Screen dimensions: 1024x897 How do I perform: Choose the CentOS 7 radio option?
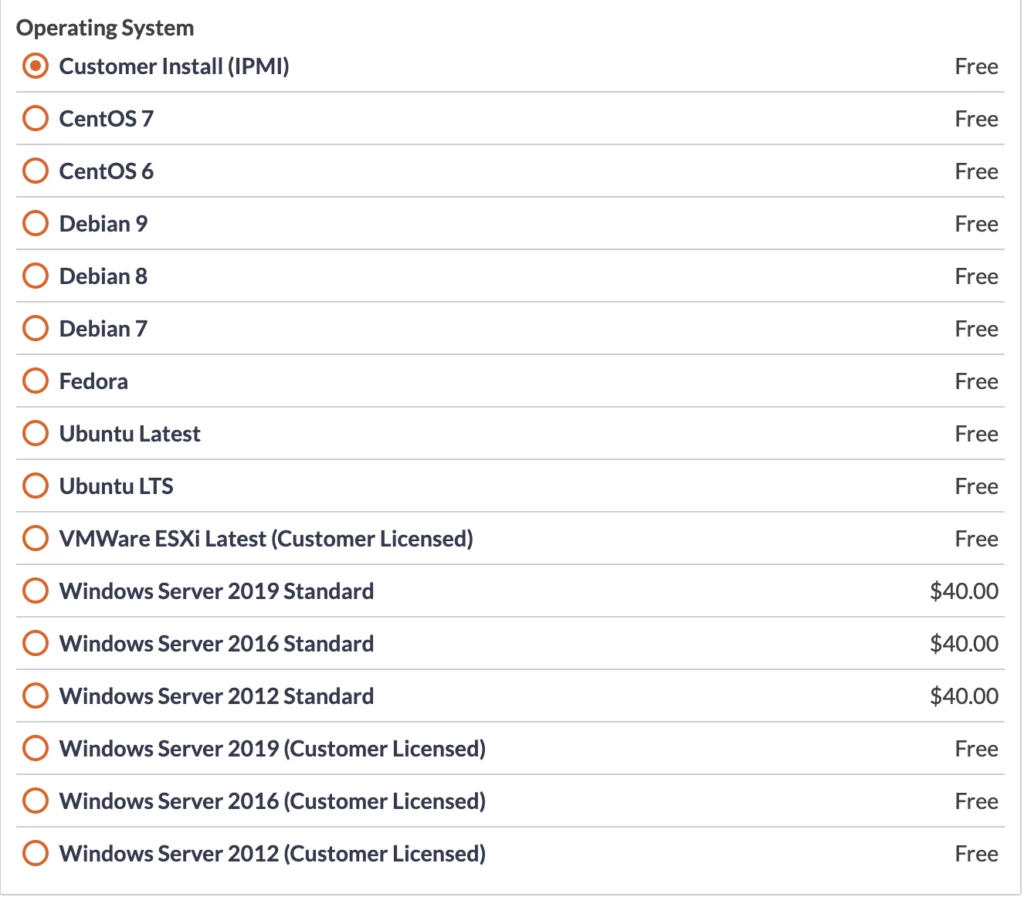35,119
